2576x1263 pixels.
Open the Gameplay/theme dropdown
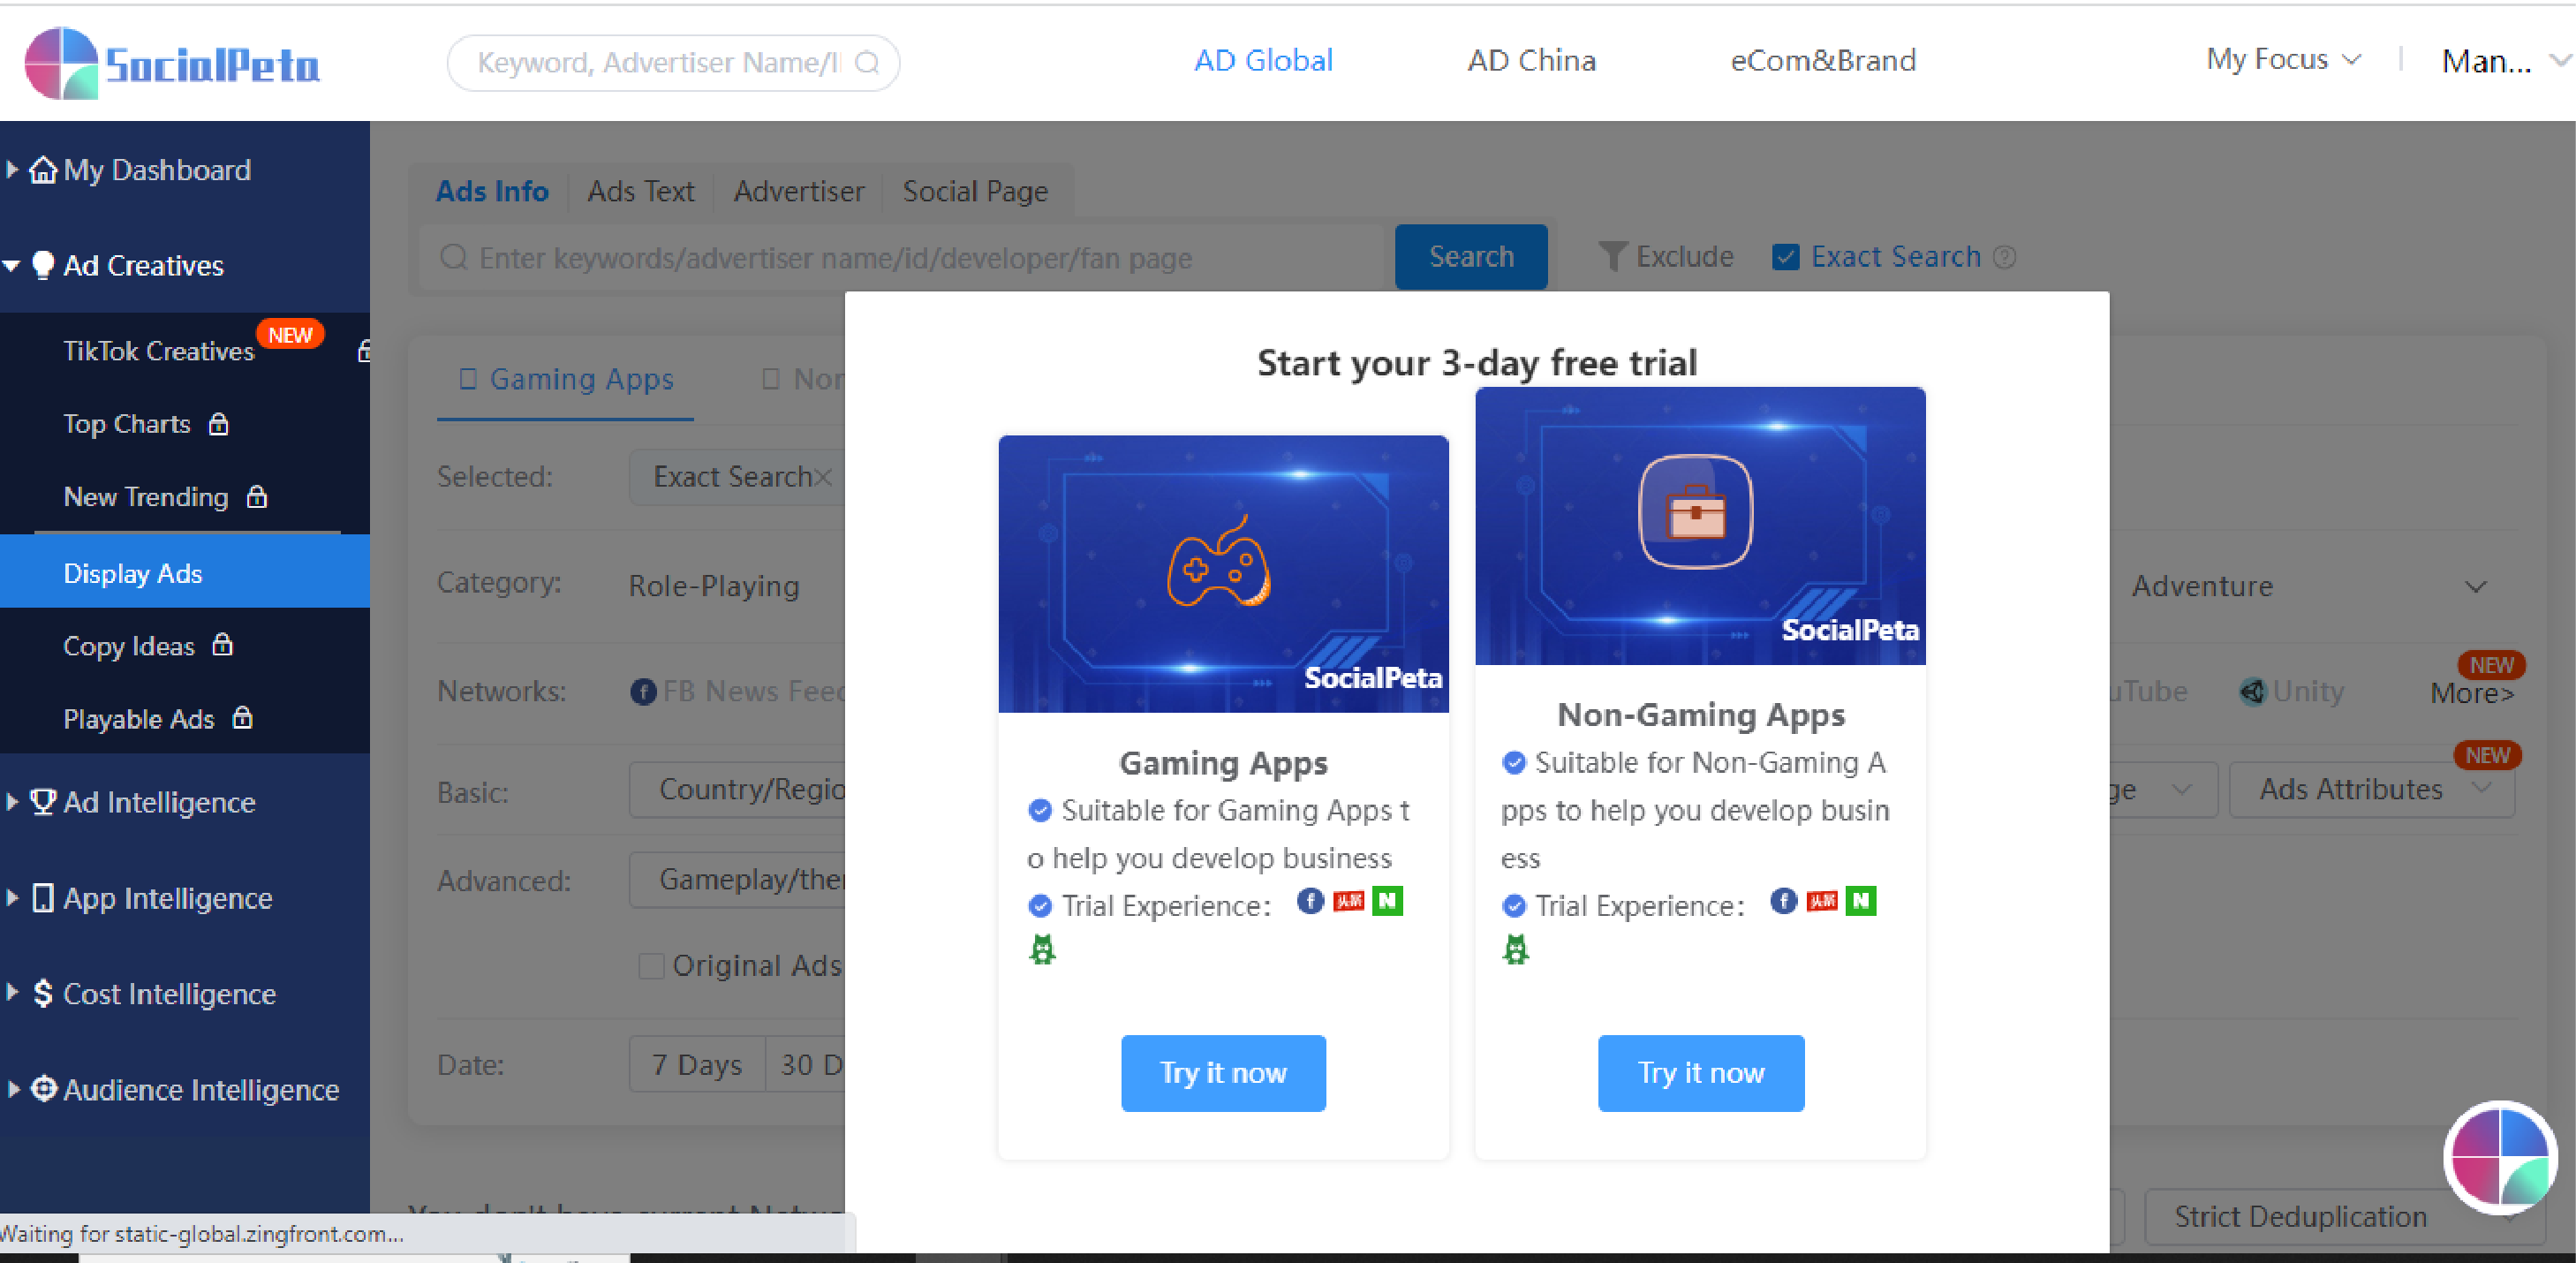click(x=738, y=879)
